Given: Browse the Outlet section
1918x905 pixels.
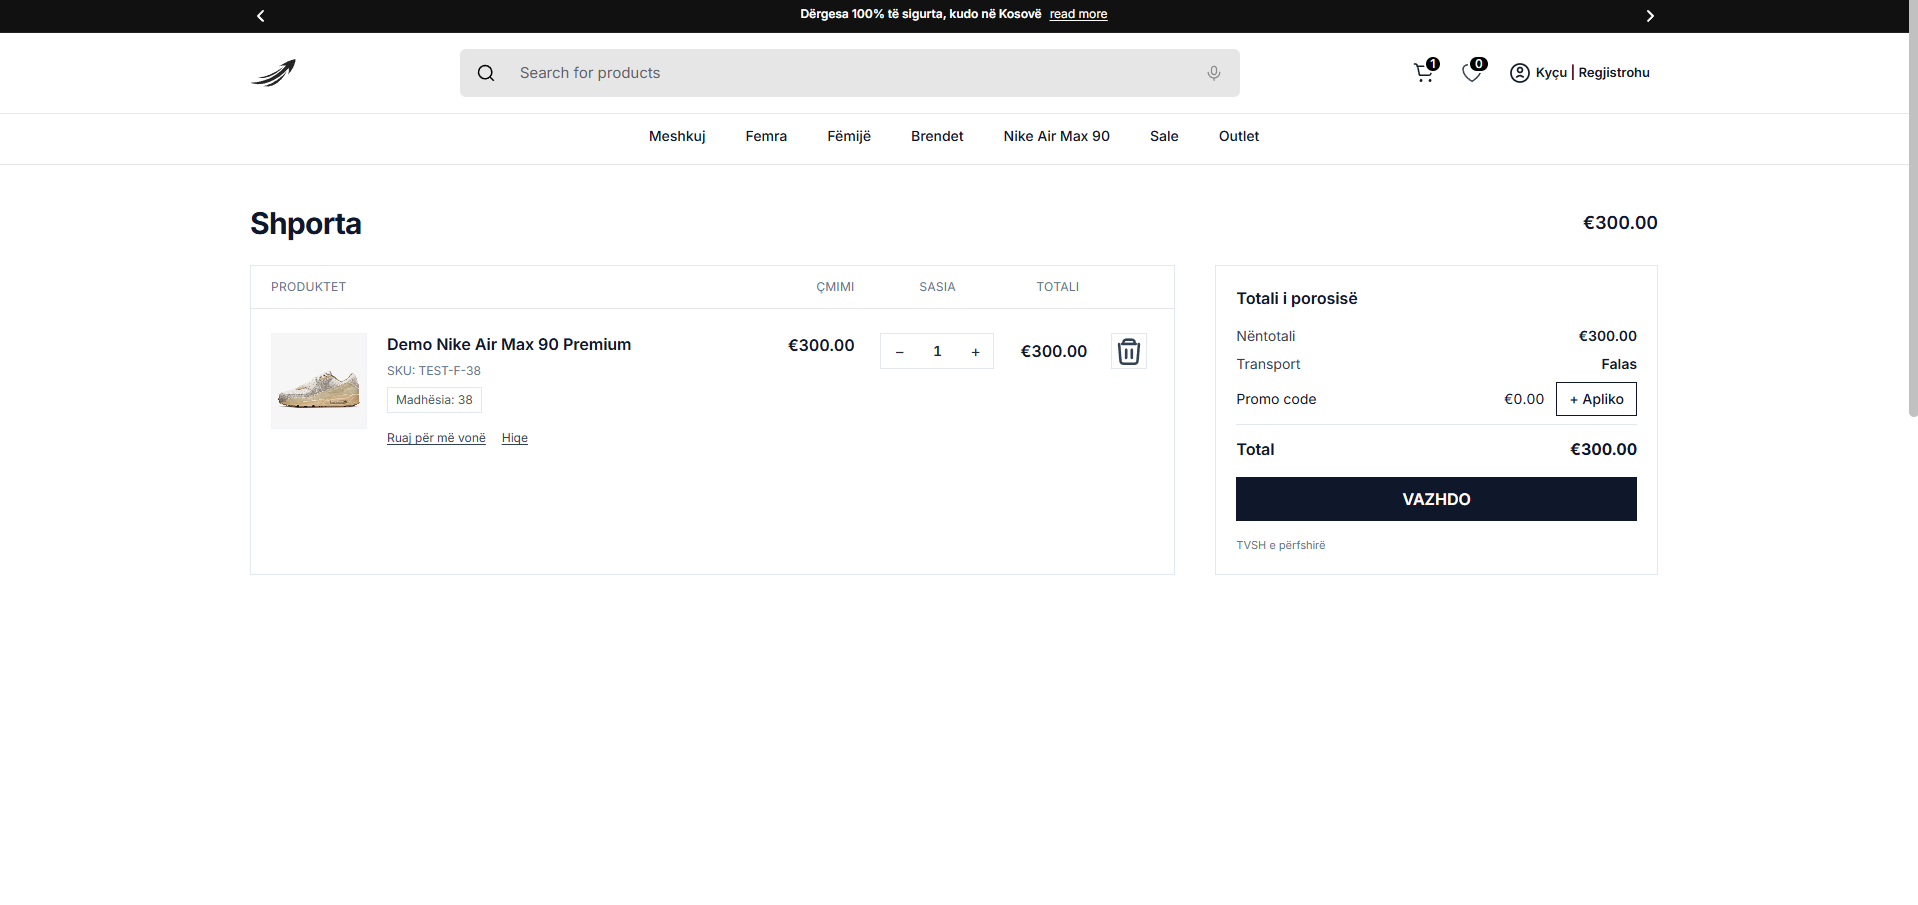Looking at the screenshot, I should [1238, 136].
